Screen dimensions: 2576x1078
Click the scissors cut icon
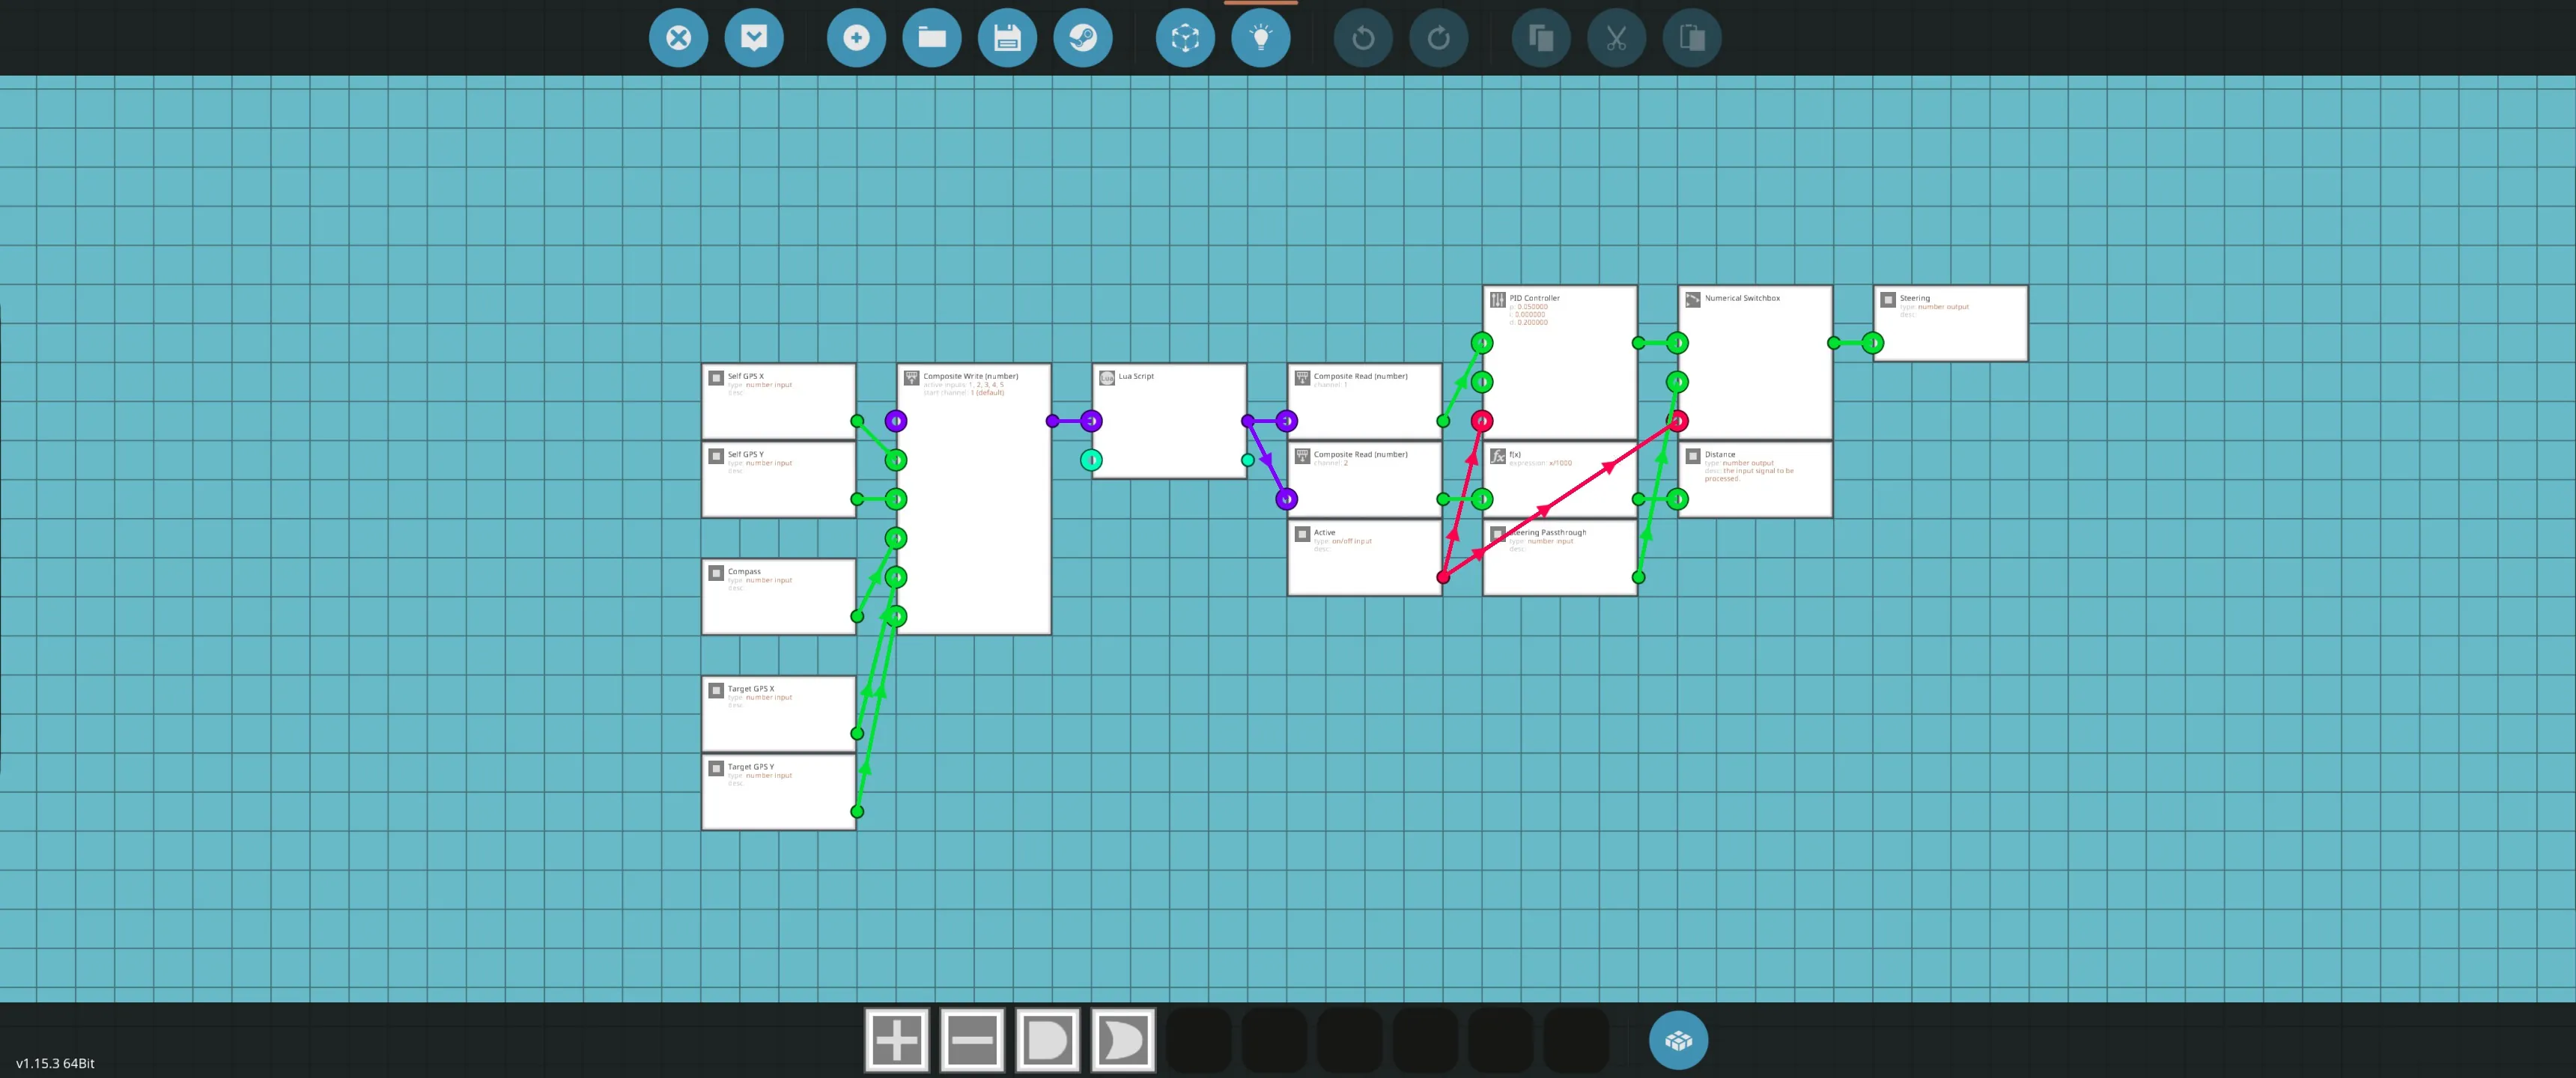1616,38
